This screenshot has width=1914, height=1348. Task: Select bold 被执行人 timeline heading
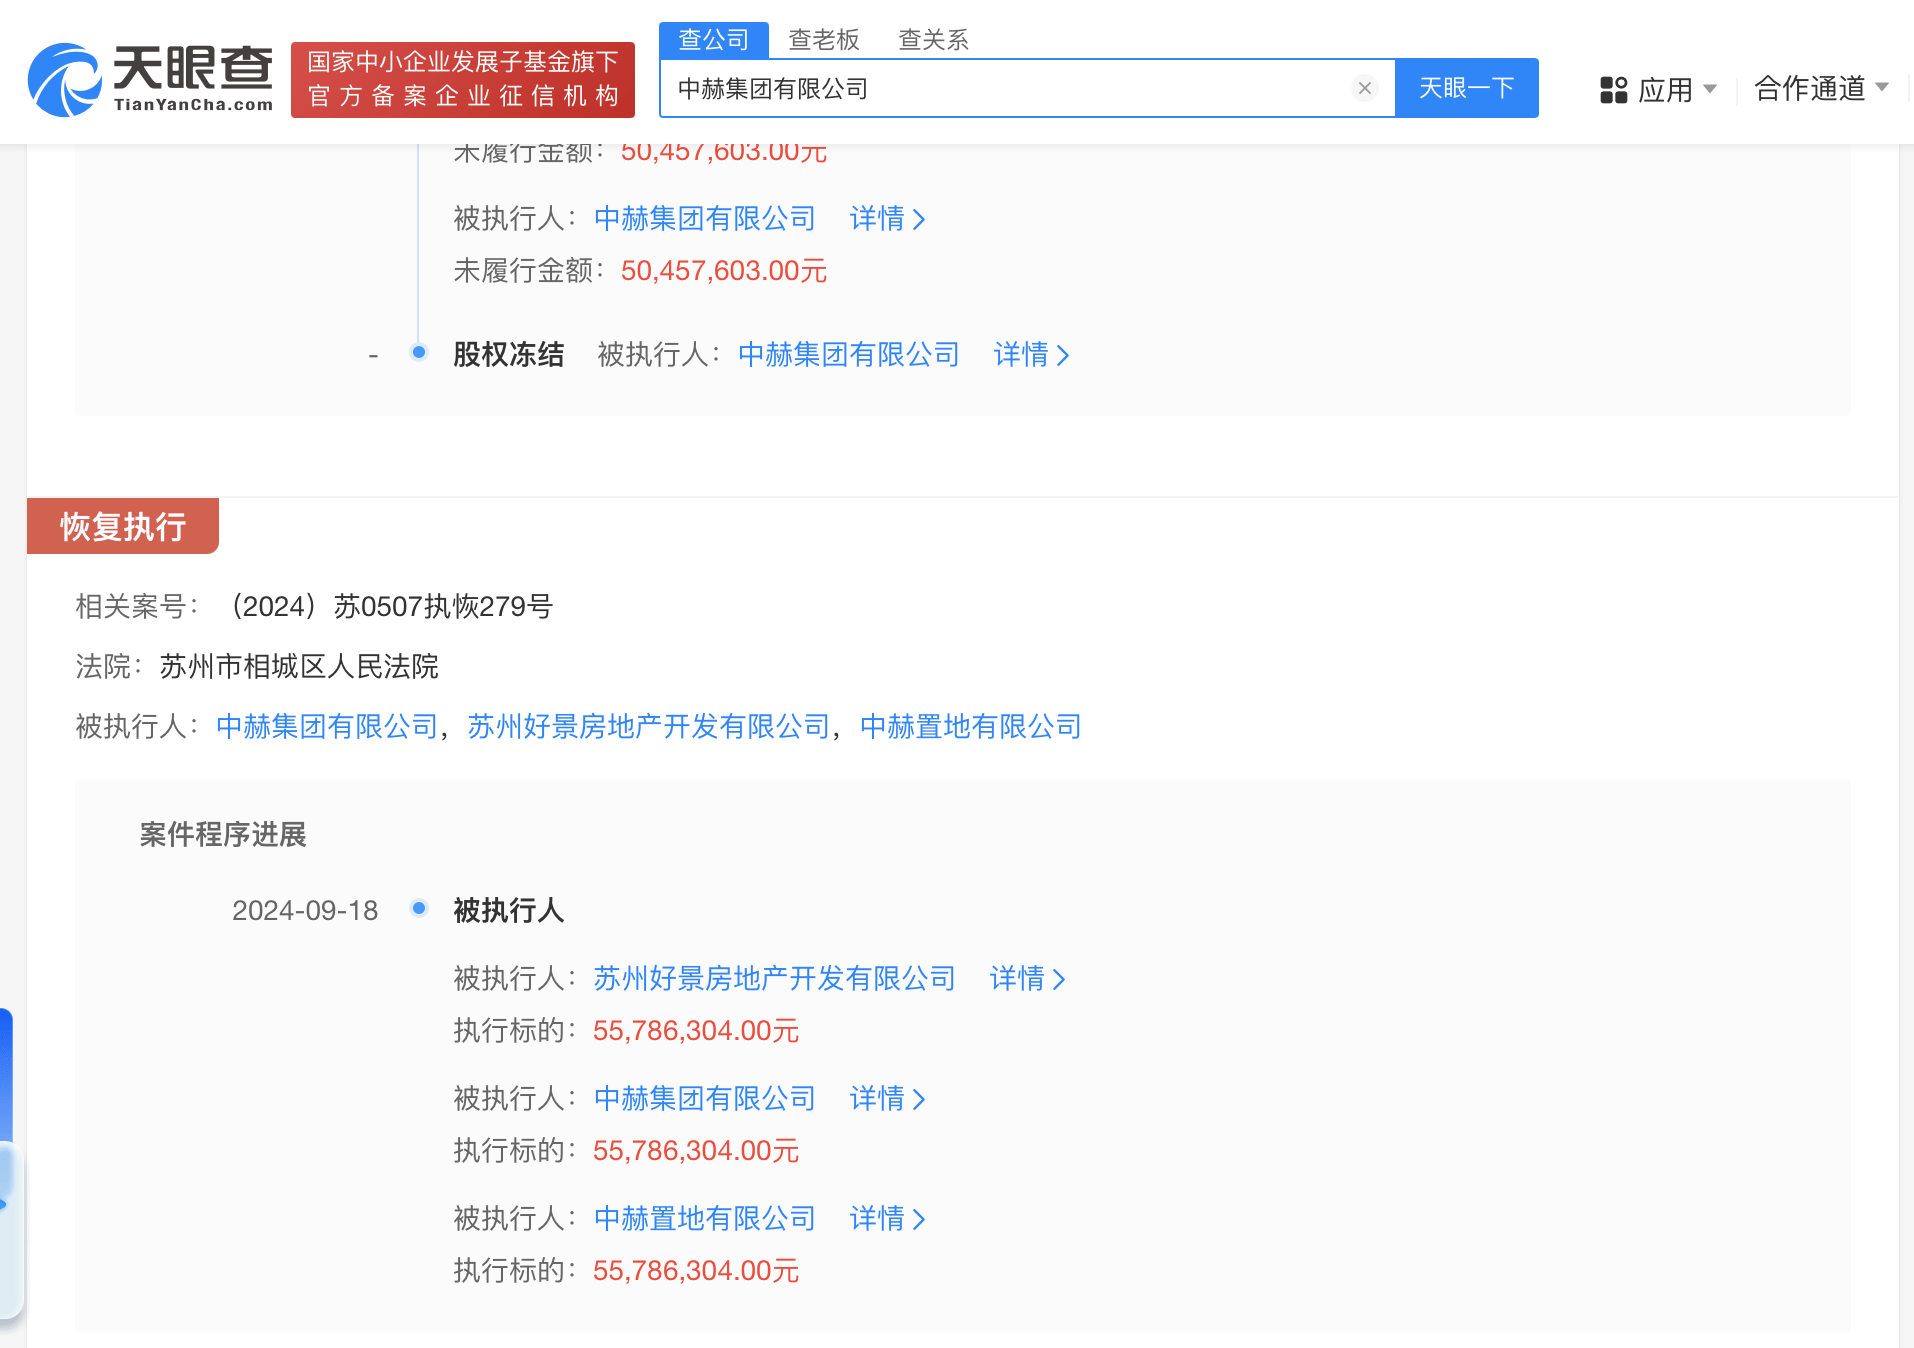click(x=509, y=910)
